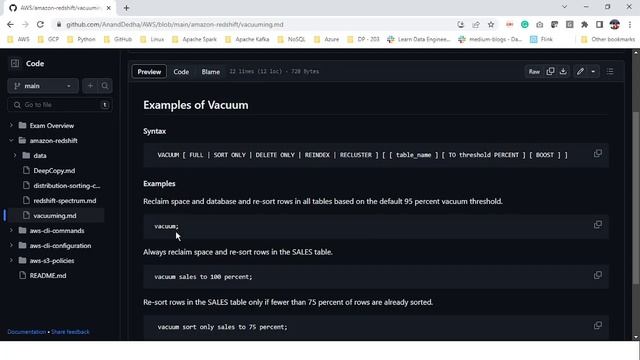Edit this file pencil icon
Screen dimensions: 640x360
click(x=580, y=71)
